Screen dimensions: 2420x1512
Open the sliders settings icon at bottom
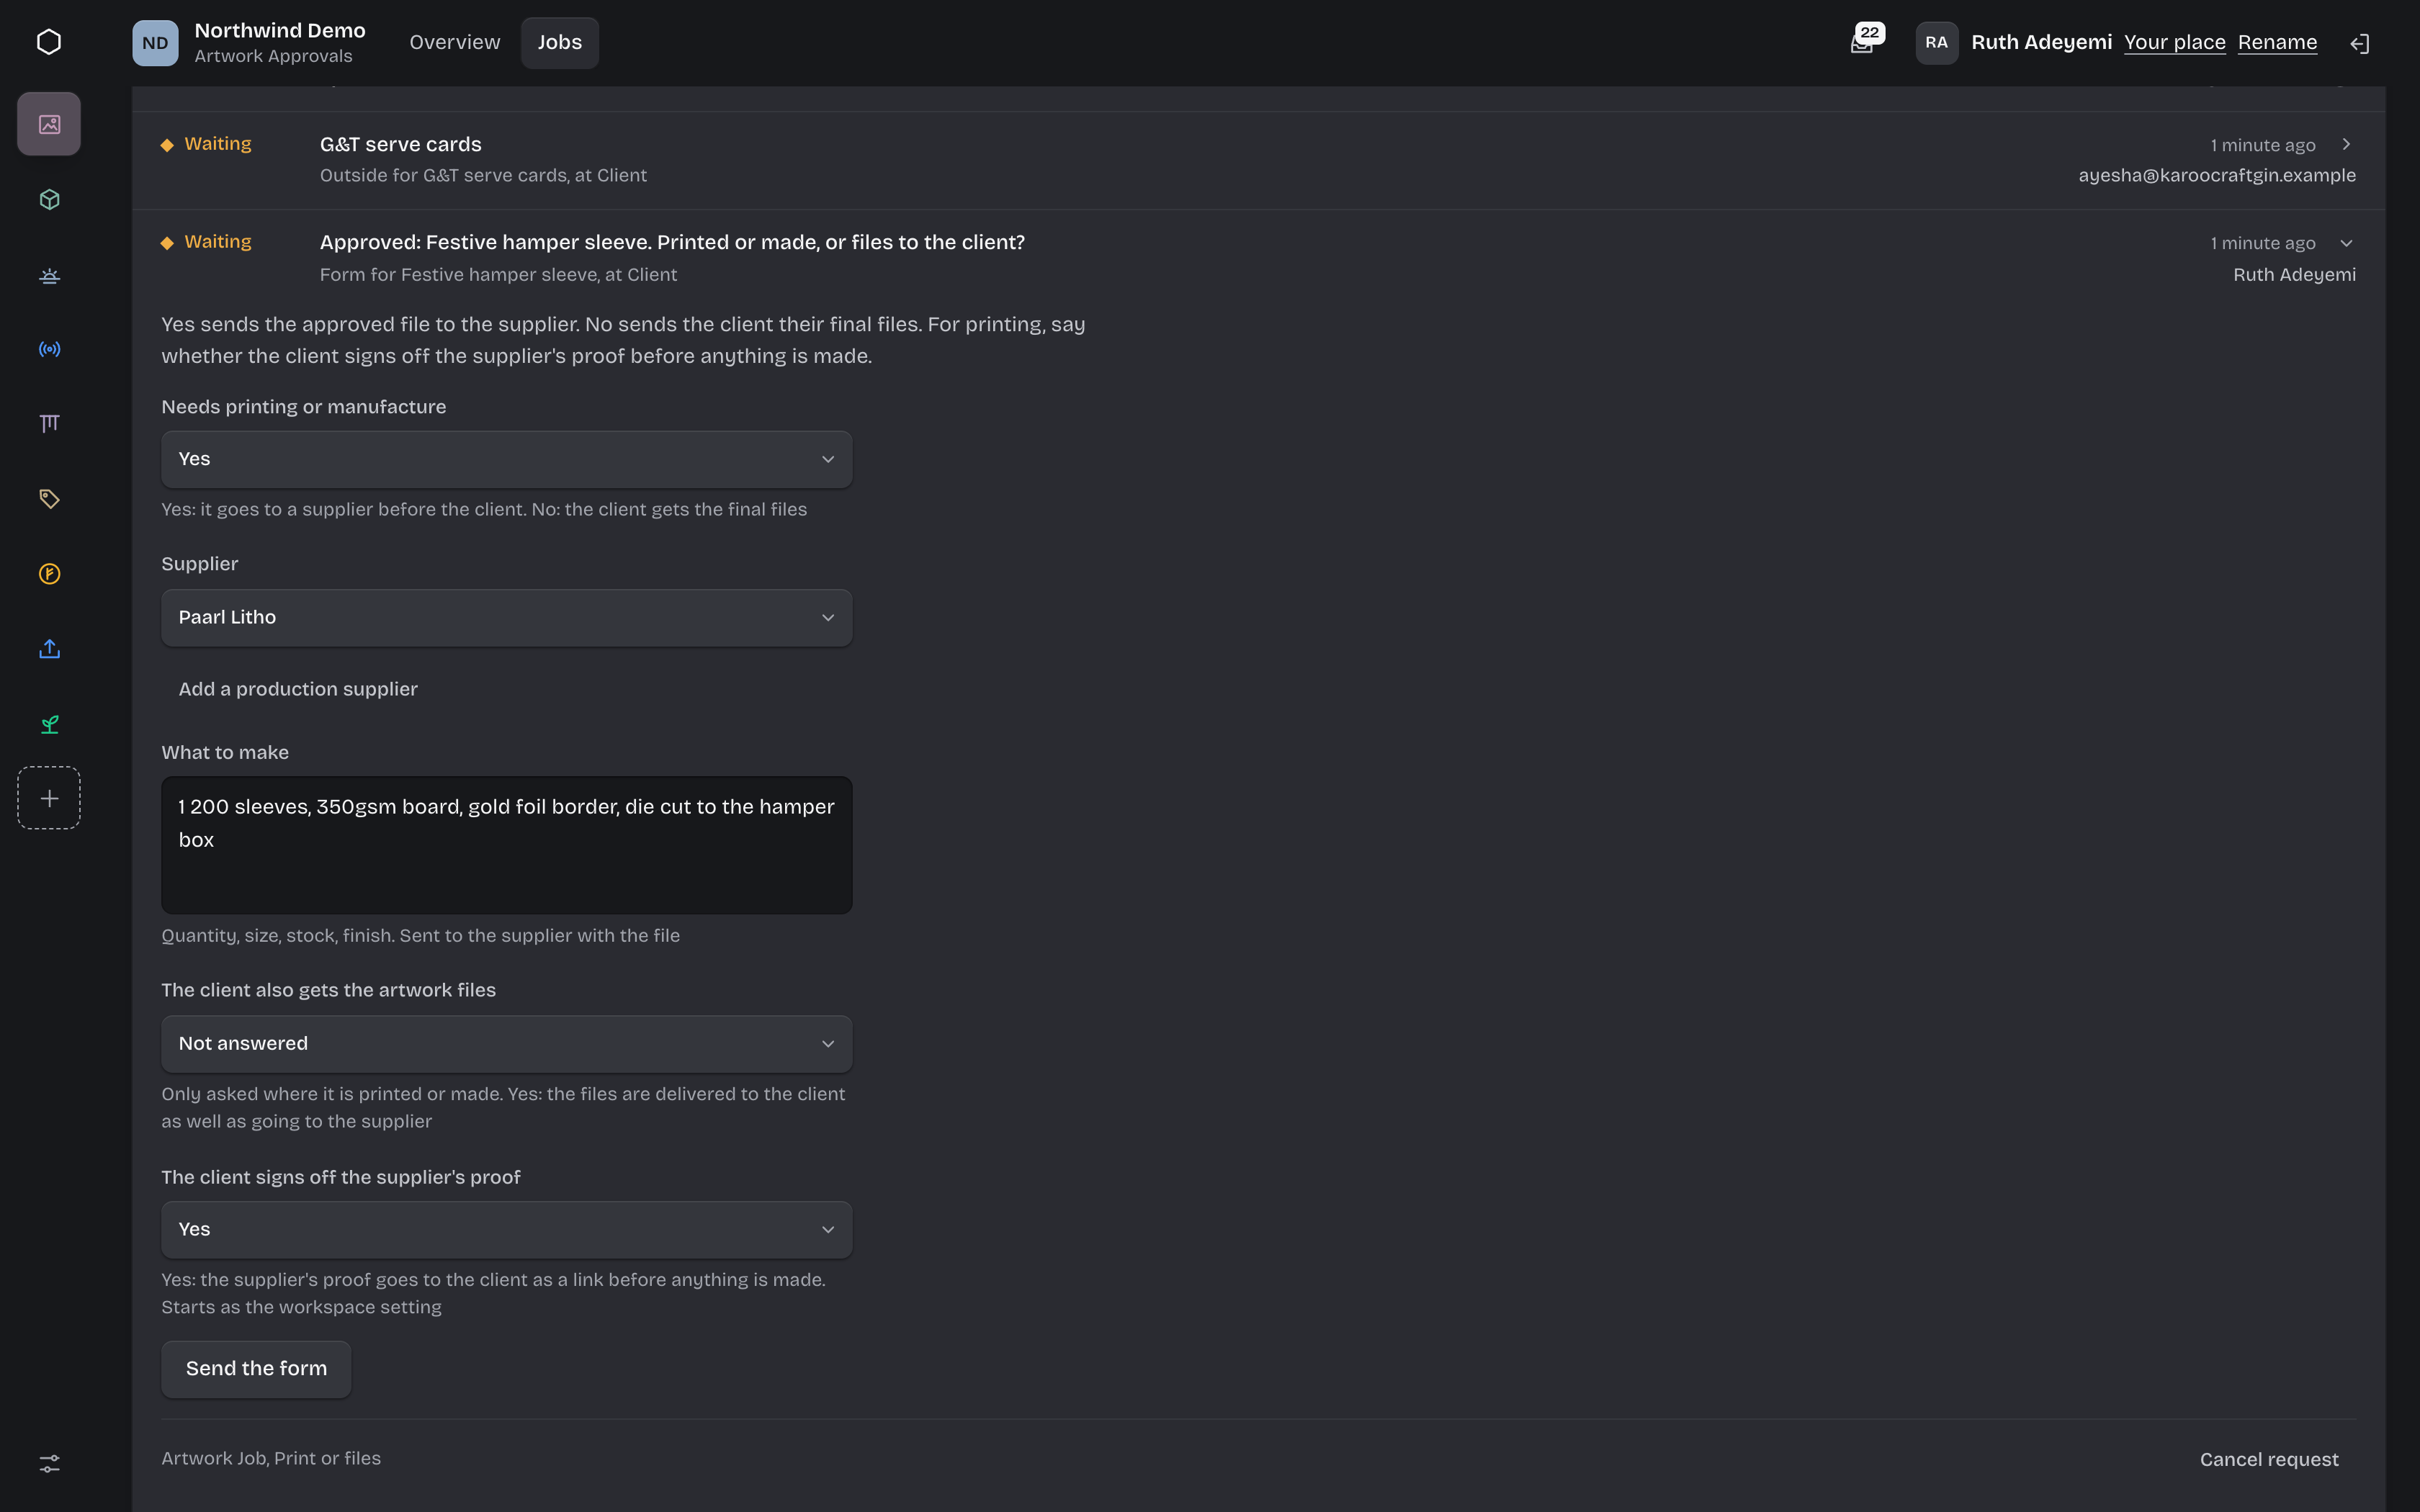click(49, 1463)
